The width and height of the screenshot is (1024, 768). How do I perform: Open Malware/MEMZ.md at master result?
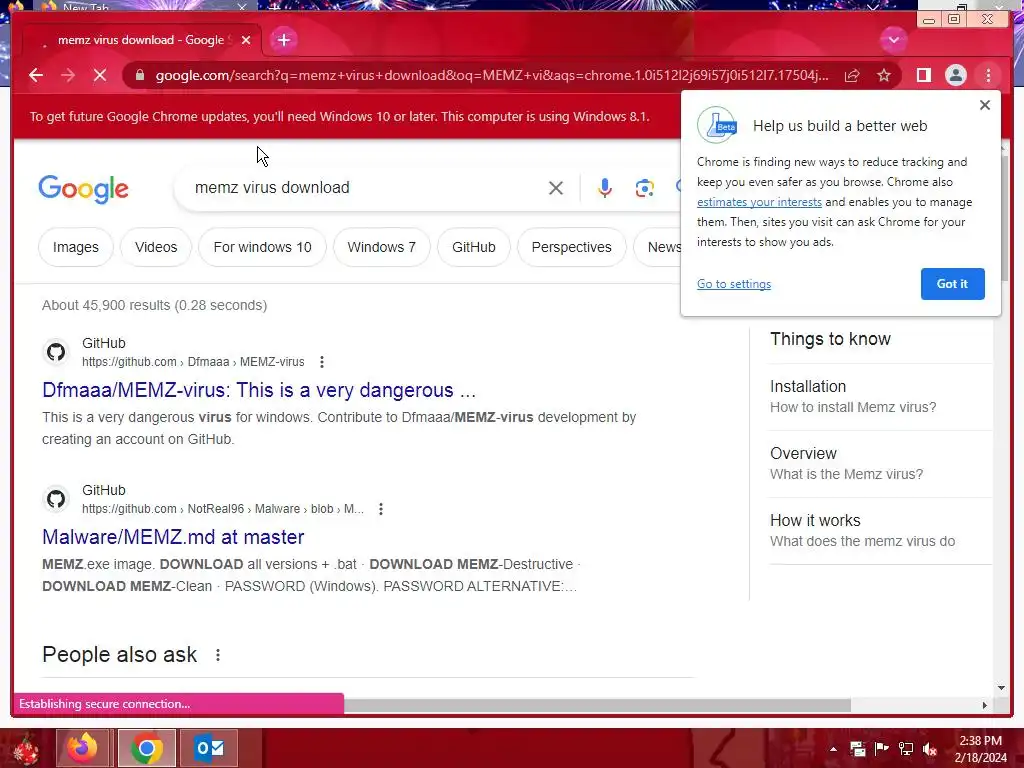(173, 537)
